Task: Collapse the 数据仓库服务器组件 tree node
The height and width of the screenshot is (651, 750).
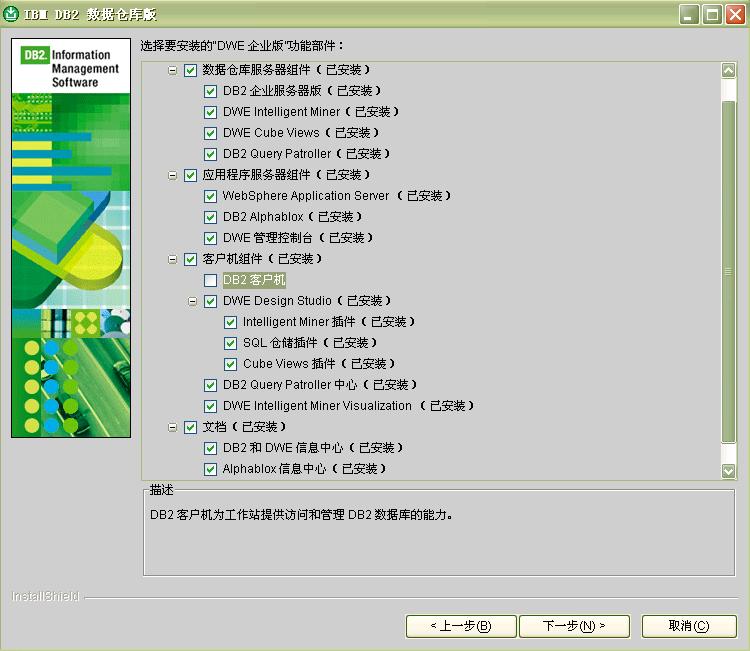Action: [x=173, y=71]
